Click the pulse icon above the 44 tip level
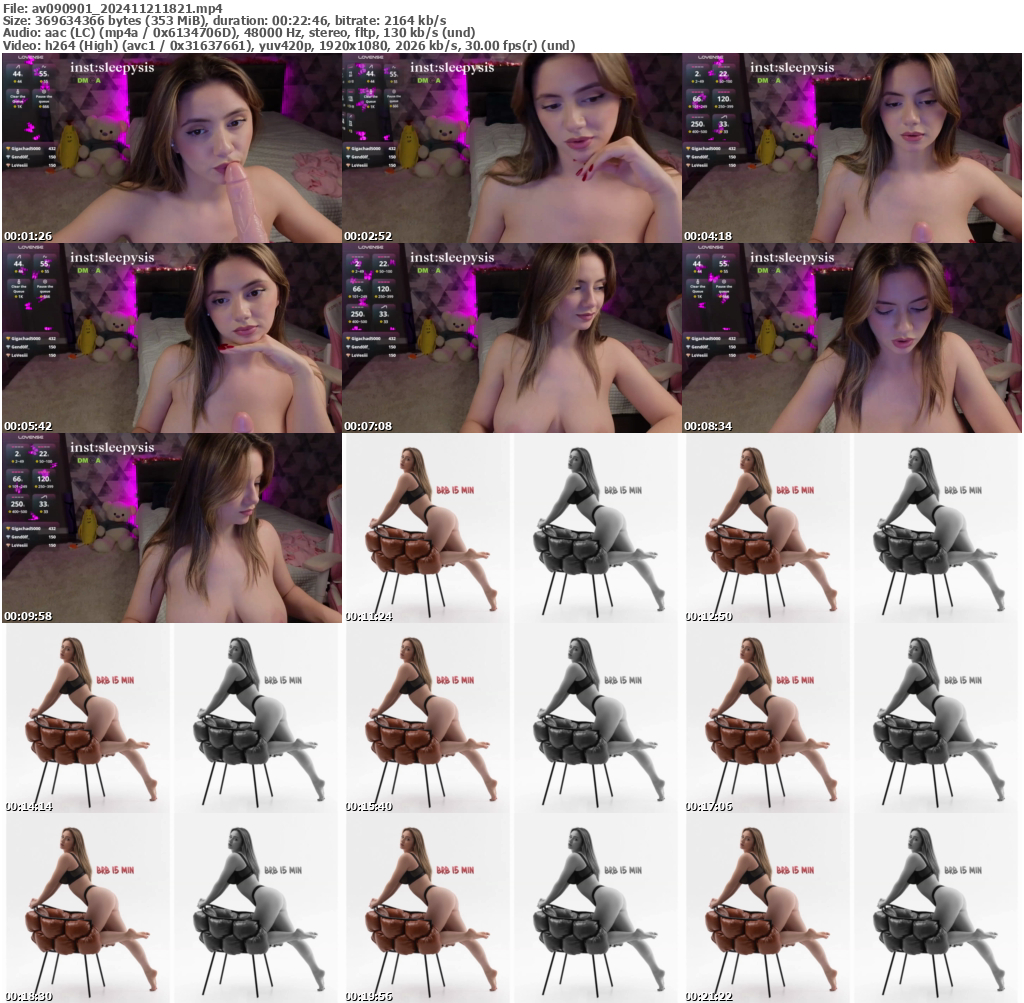The height and width of the screenshot is (1003, 1024). coord(18,66)
